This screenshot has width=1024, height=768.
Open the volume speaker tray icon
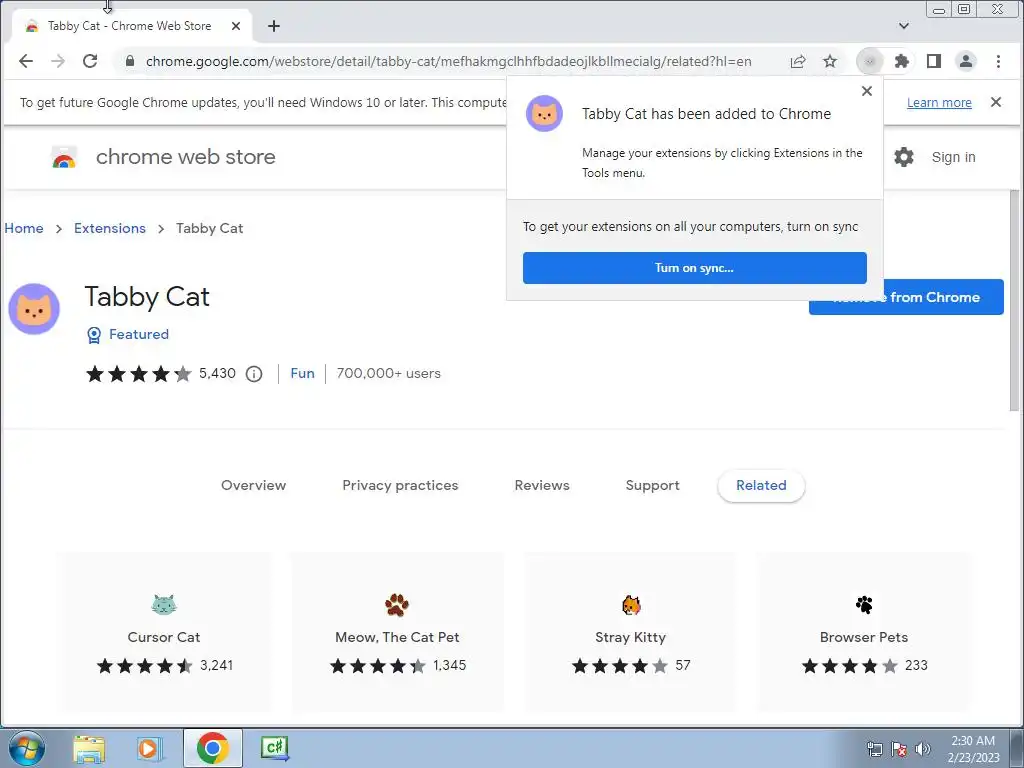coord(923,749)
